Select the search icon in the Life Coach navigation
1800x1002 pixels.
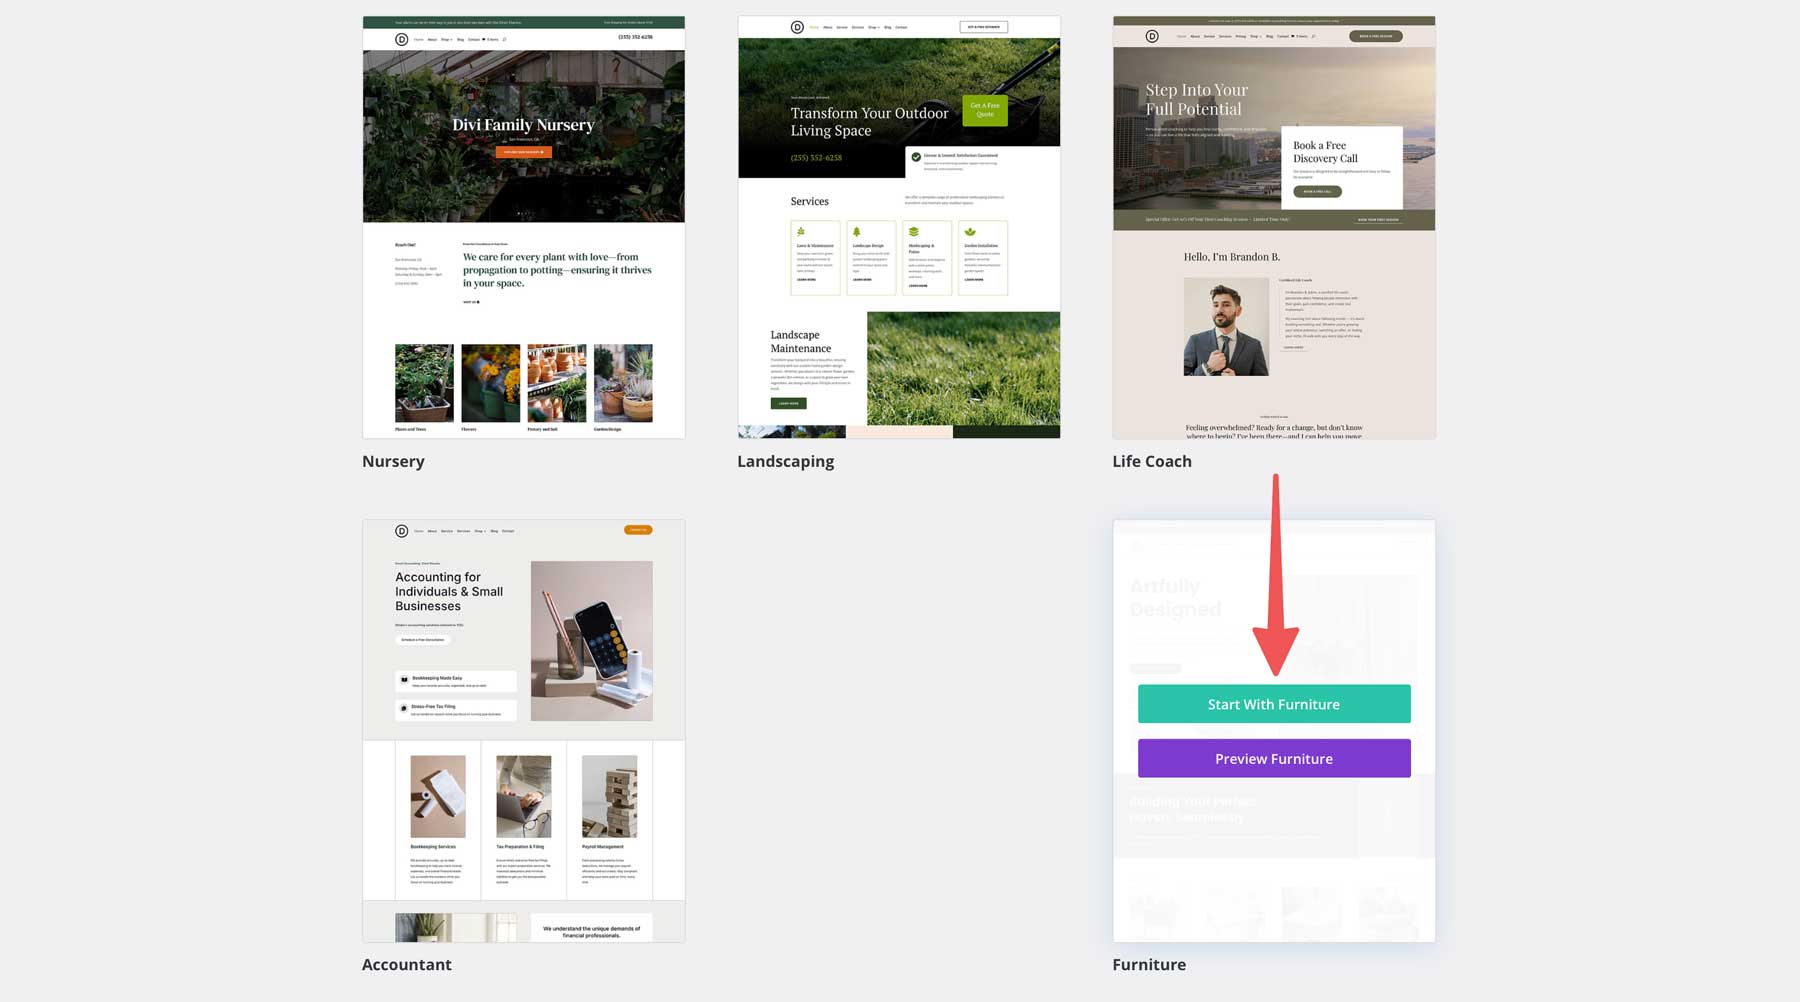[x=1314, y=36]
